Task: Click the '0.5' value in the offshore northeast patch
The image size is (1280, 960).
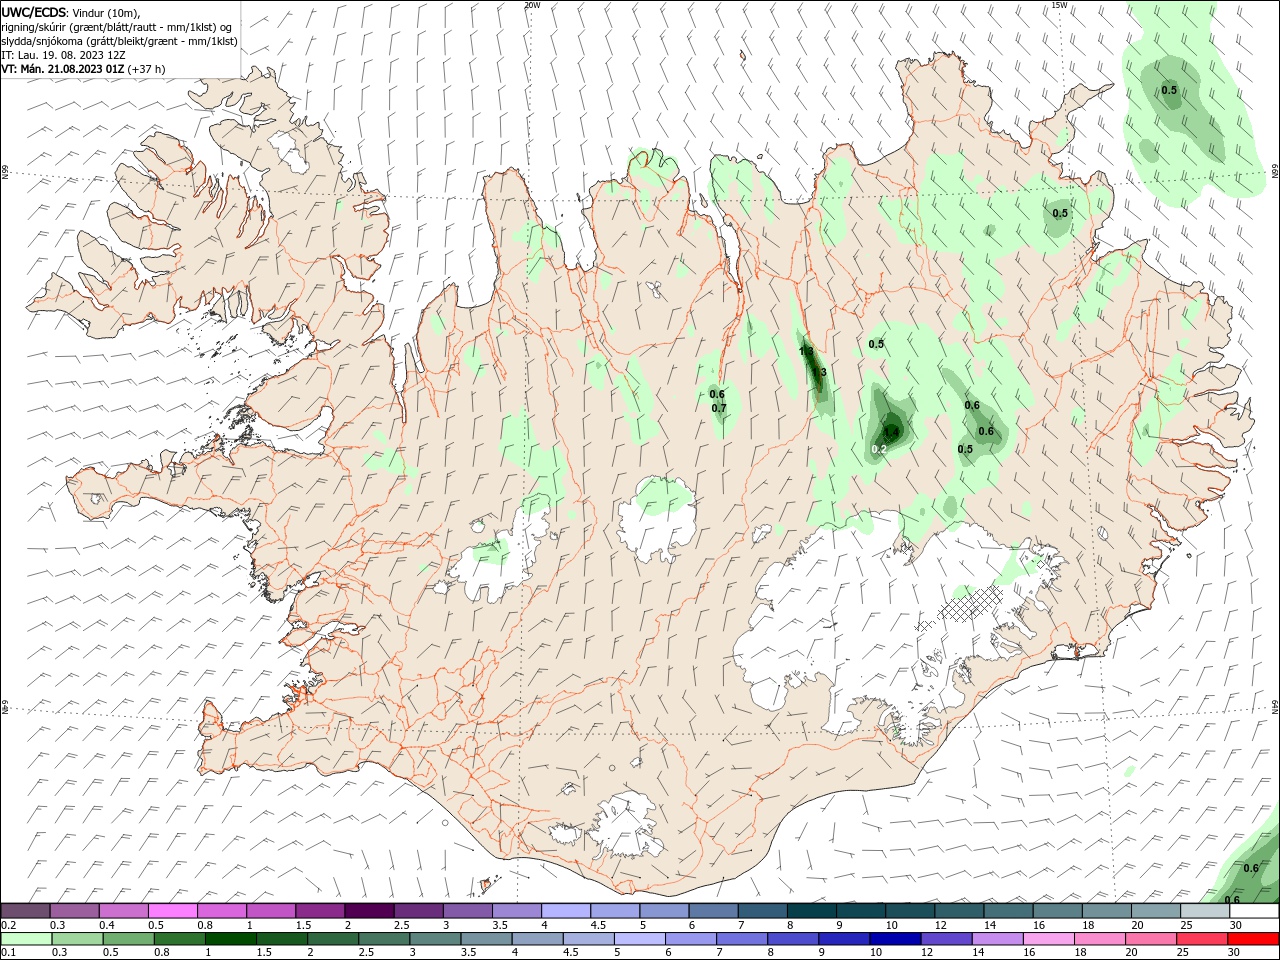Action: (1169, 91)
